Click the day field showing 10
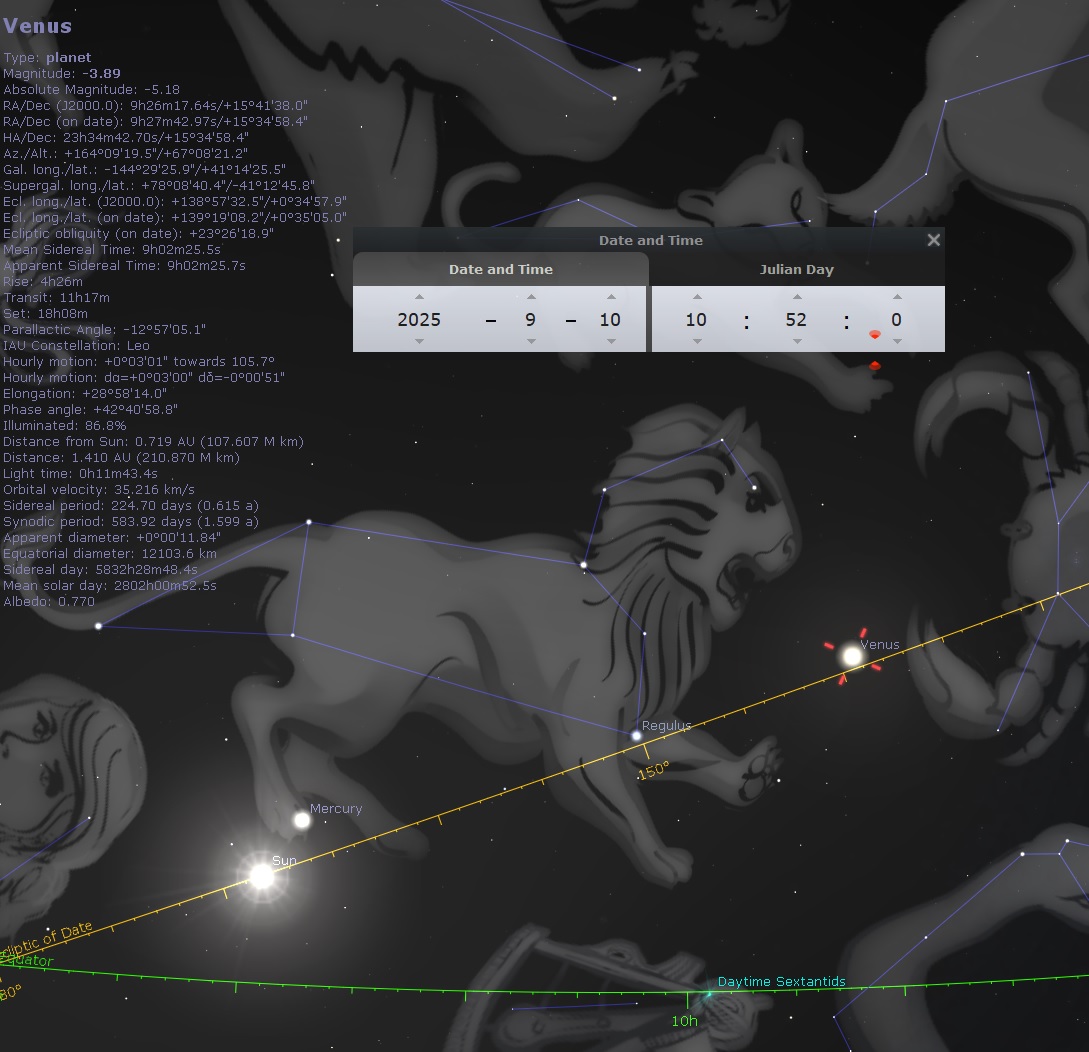Viewport: 1089px width, 1052px height. pos(610,319)
